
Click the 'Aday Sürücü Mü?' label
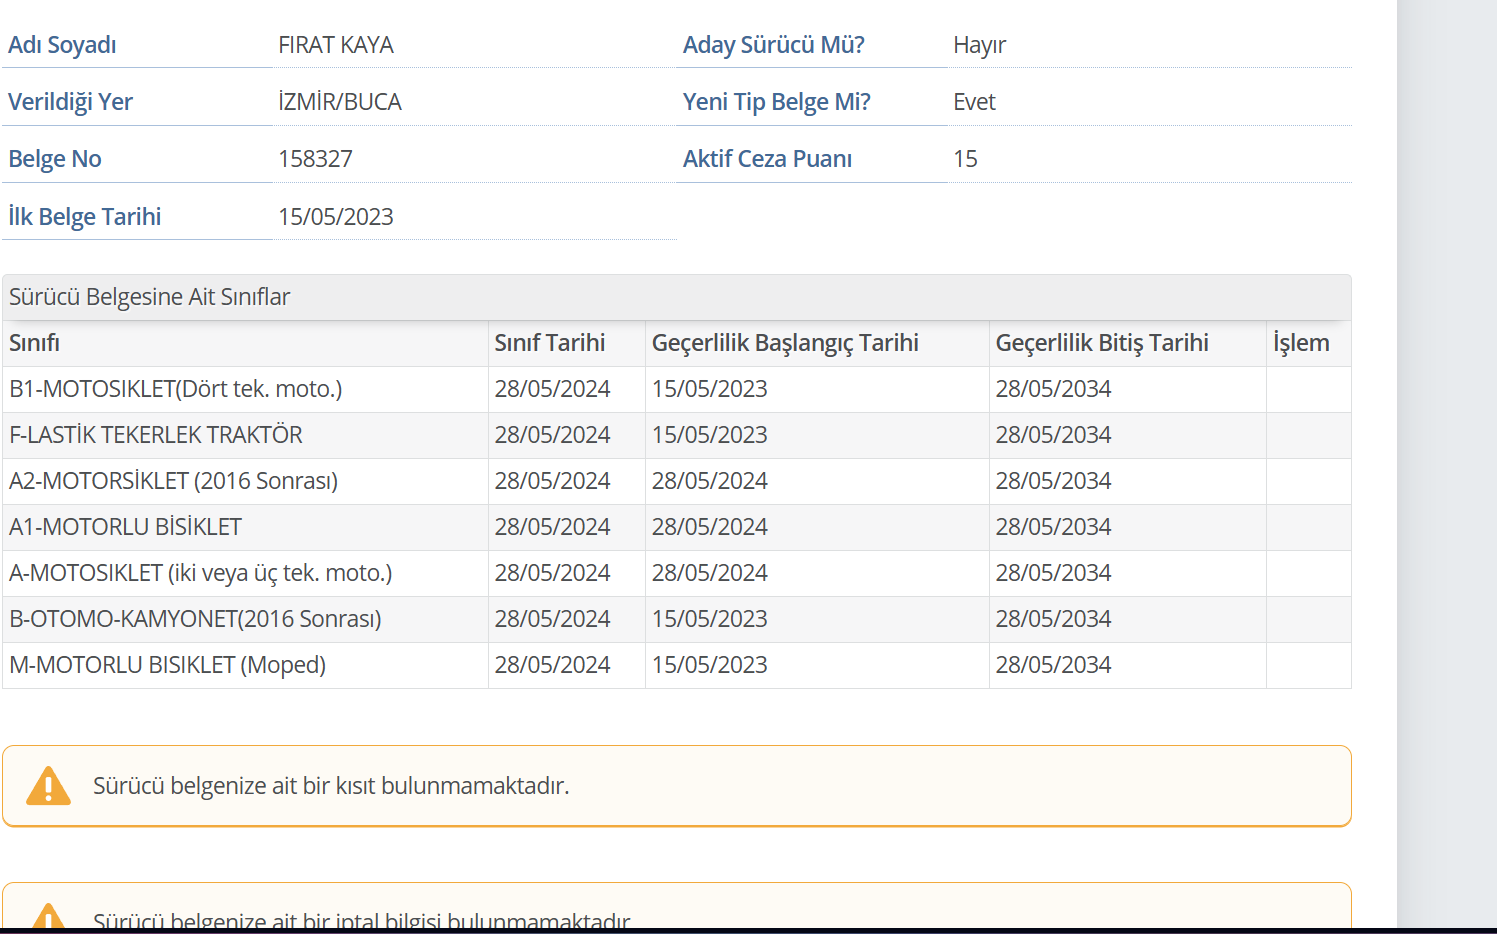[x=774, y=45]
